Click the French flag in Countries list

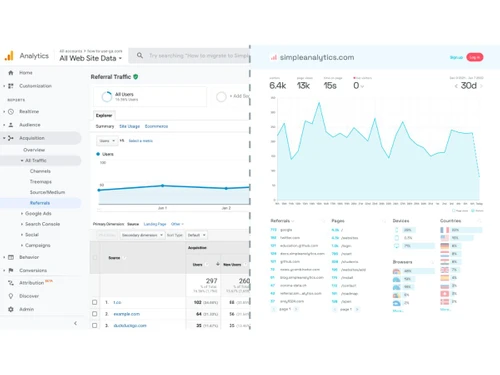[x=445, y=230]
